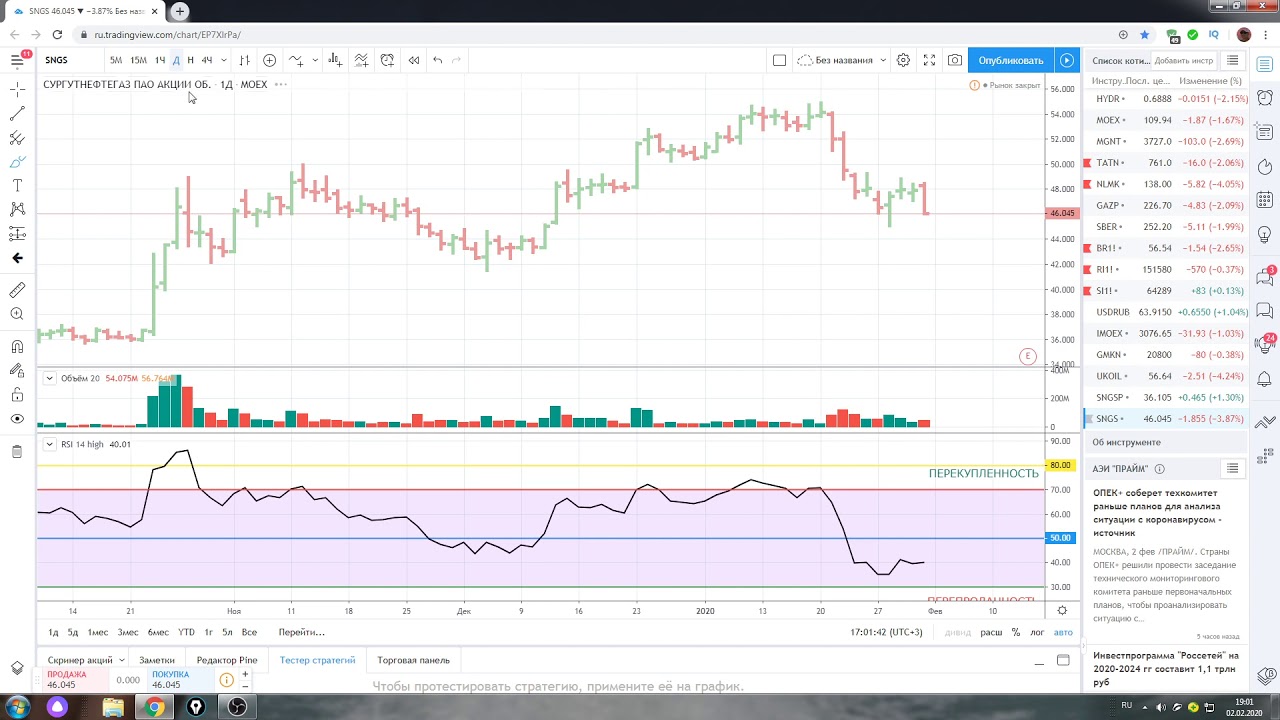Select the Н weekly timeframe

[x=190, y=60]
